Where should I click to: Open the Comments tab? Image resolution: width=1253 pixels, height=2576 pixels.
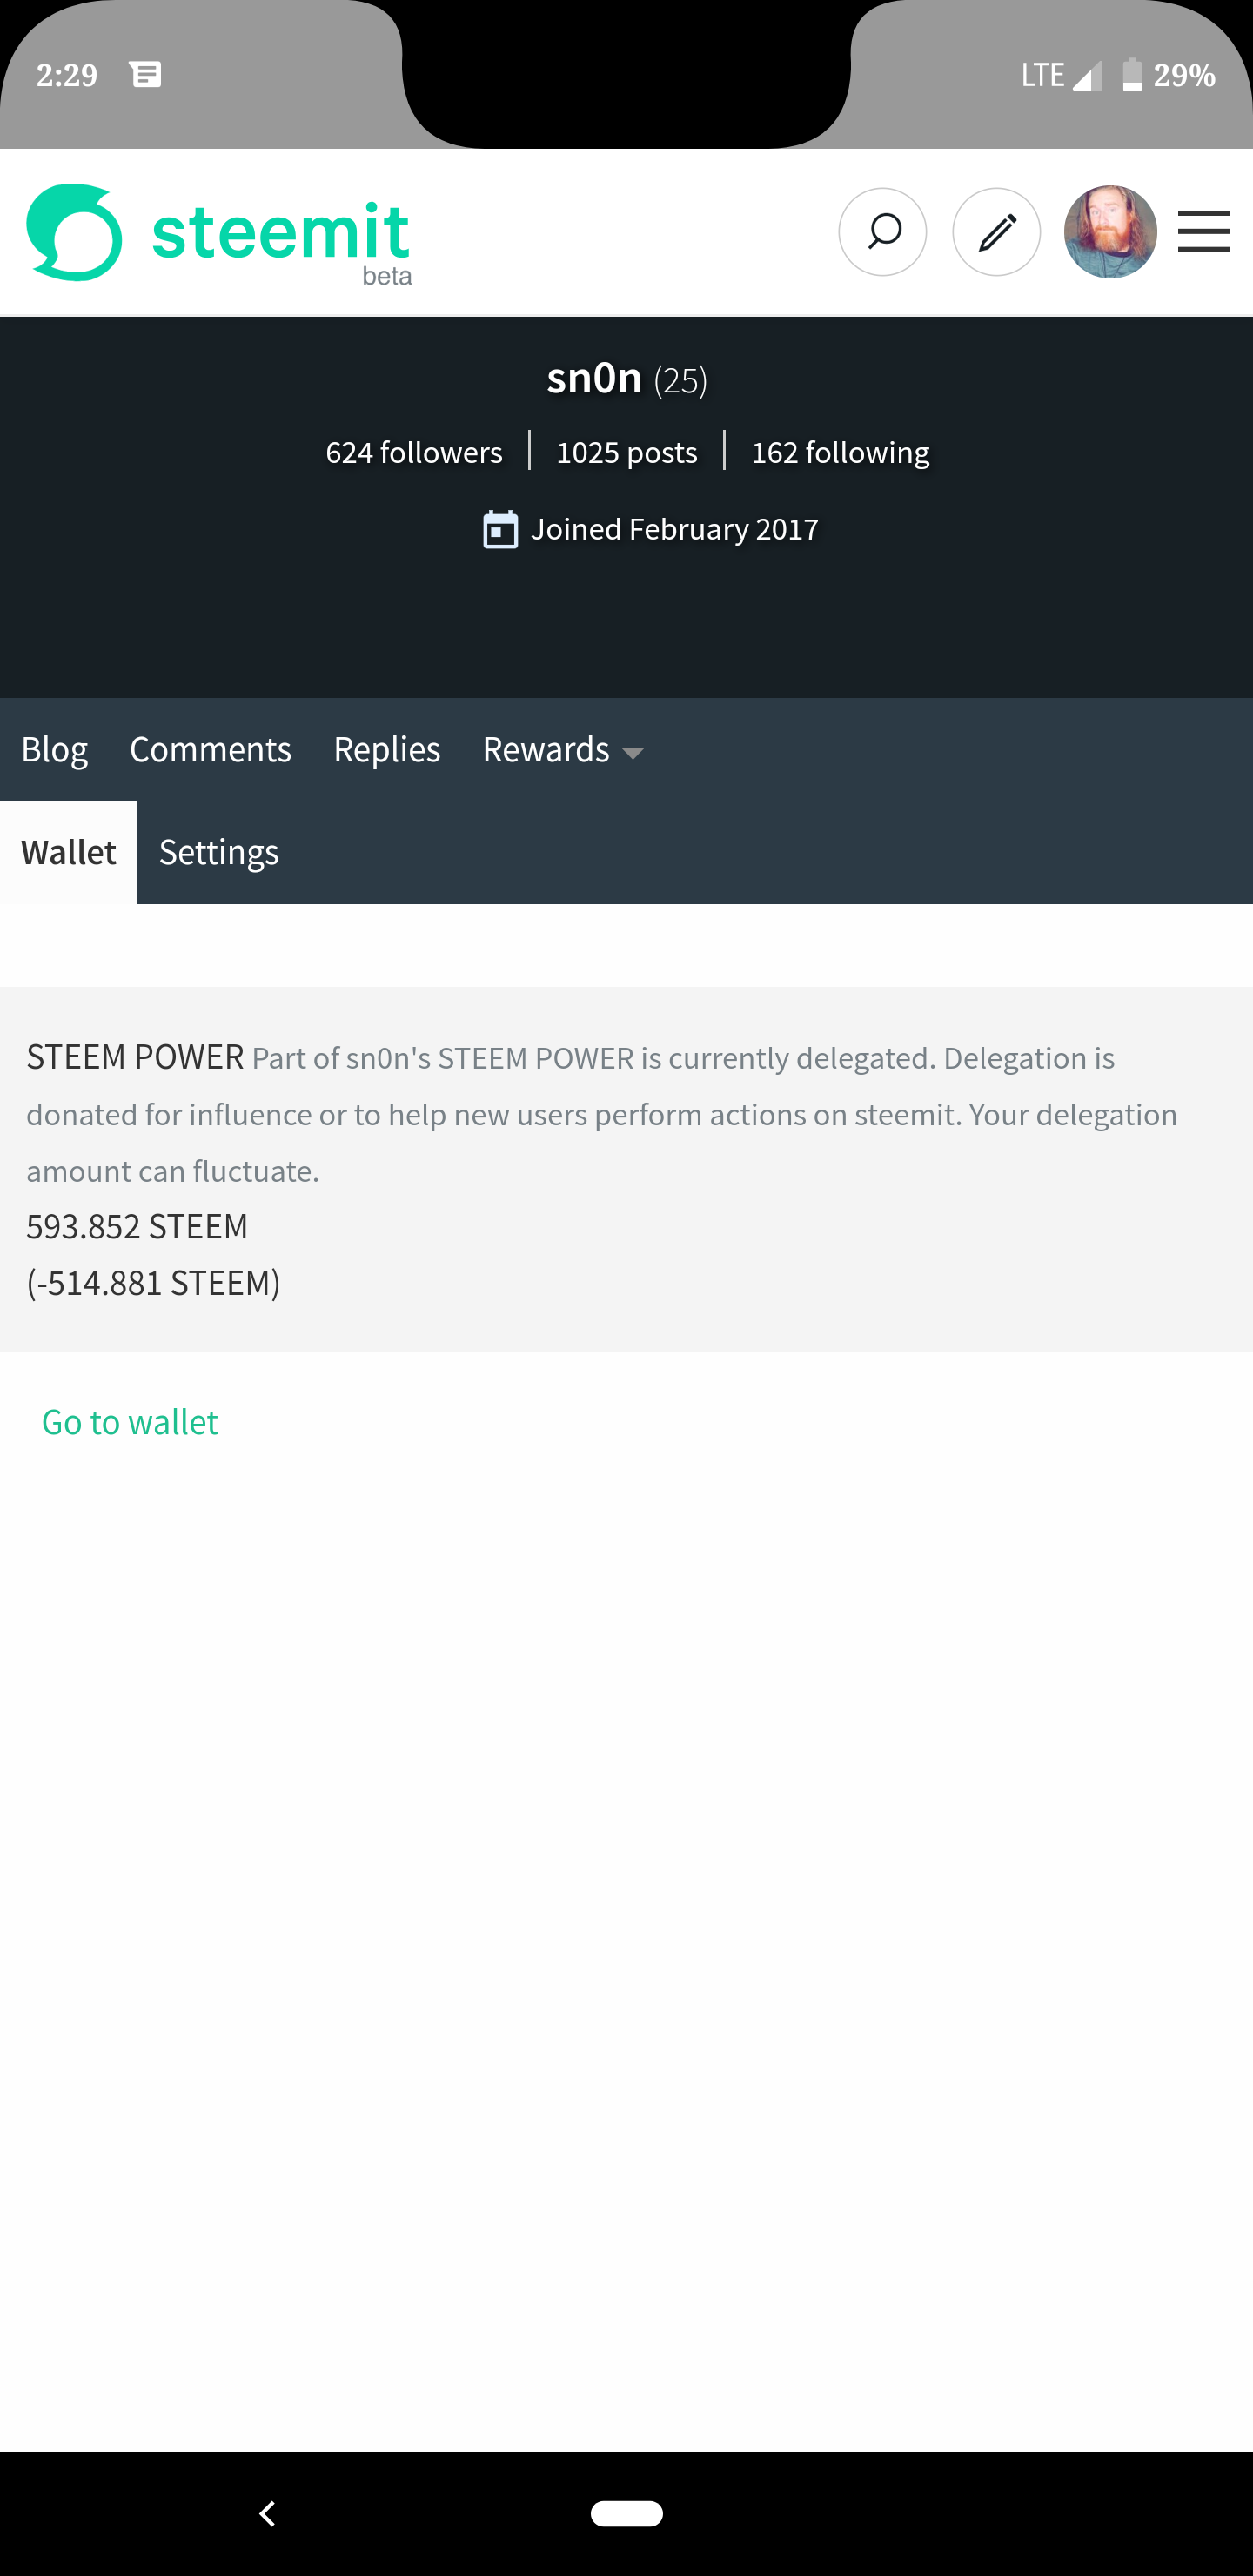point(210,750)
